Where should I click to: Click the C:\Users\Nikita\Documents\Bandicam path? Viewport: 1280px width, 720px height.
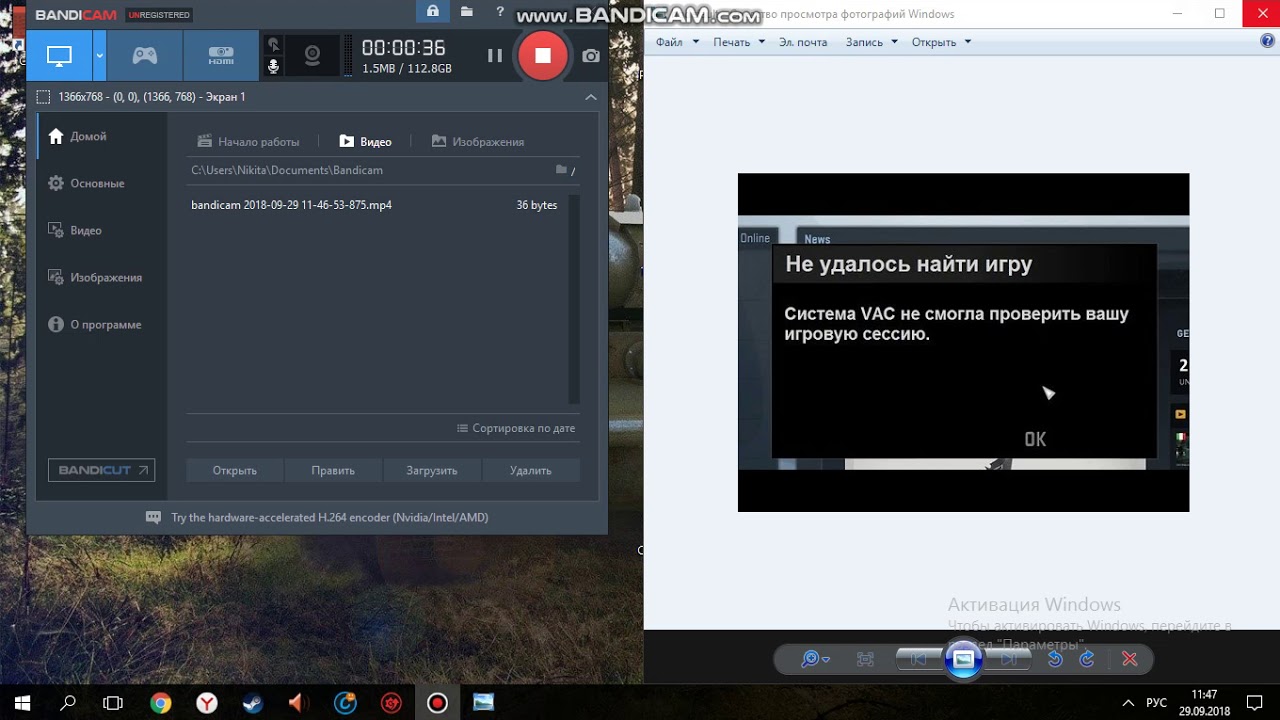[x=287, y=170]
